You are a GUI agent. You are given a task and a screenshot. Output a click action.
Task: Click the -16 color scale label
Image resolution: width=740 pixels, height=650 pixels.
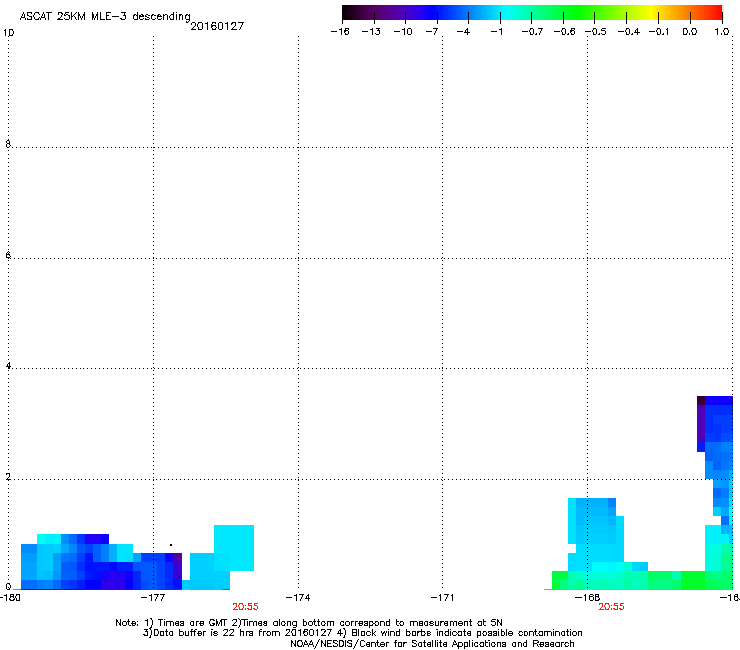click(340, 32)
